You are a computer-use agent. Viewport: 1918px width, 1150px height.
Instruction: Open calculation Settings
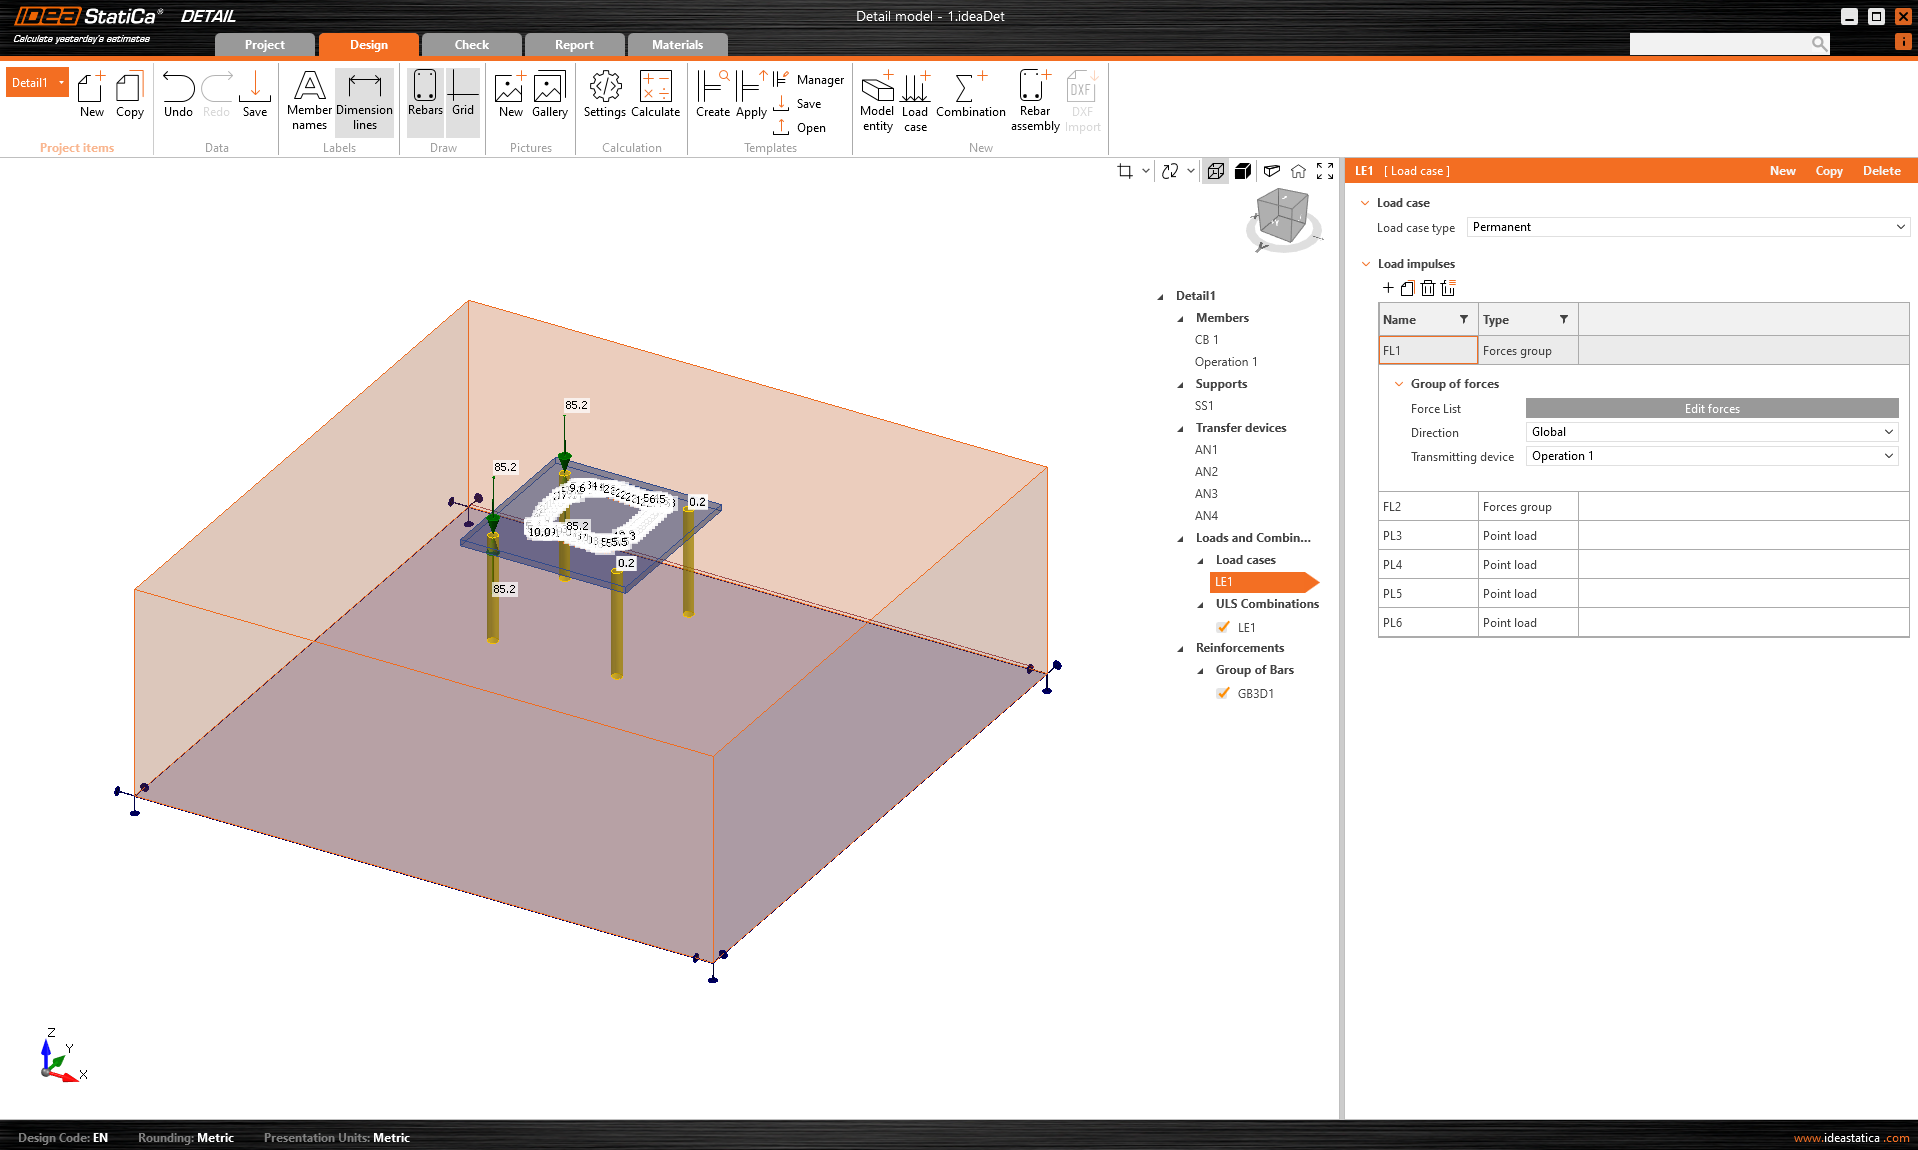[x=604, y=94]
